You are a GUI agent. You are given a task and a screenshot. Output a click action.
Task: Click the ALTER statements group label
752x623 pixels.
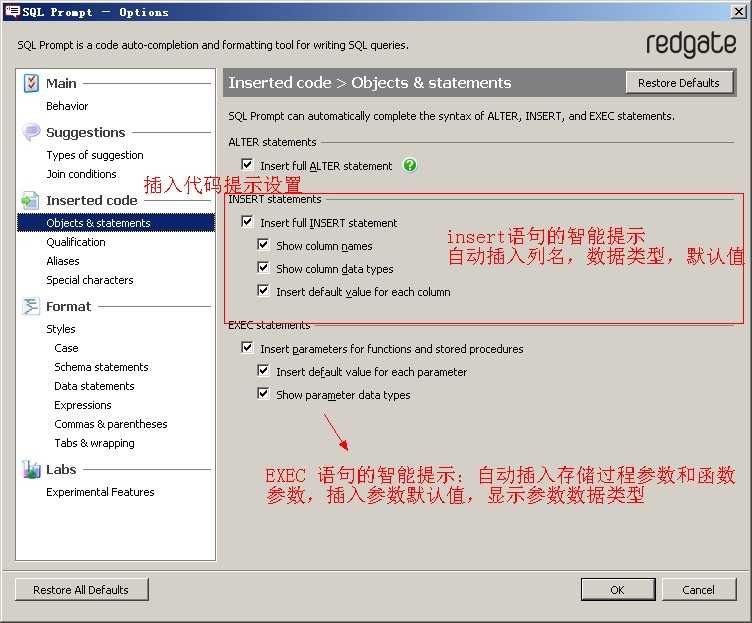(272, 142)
